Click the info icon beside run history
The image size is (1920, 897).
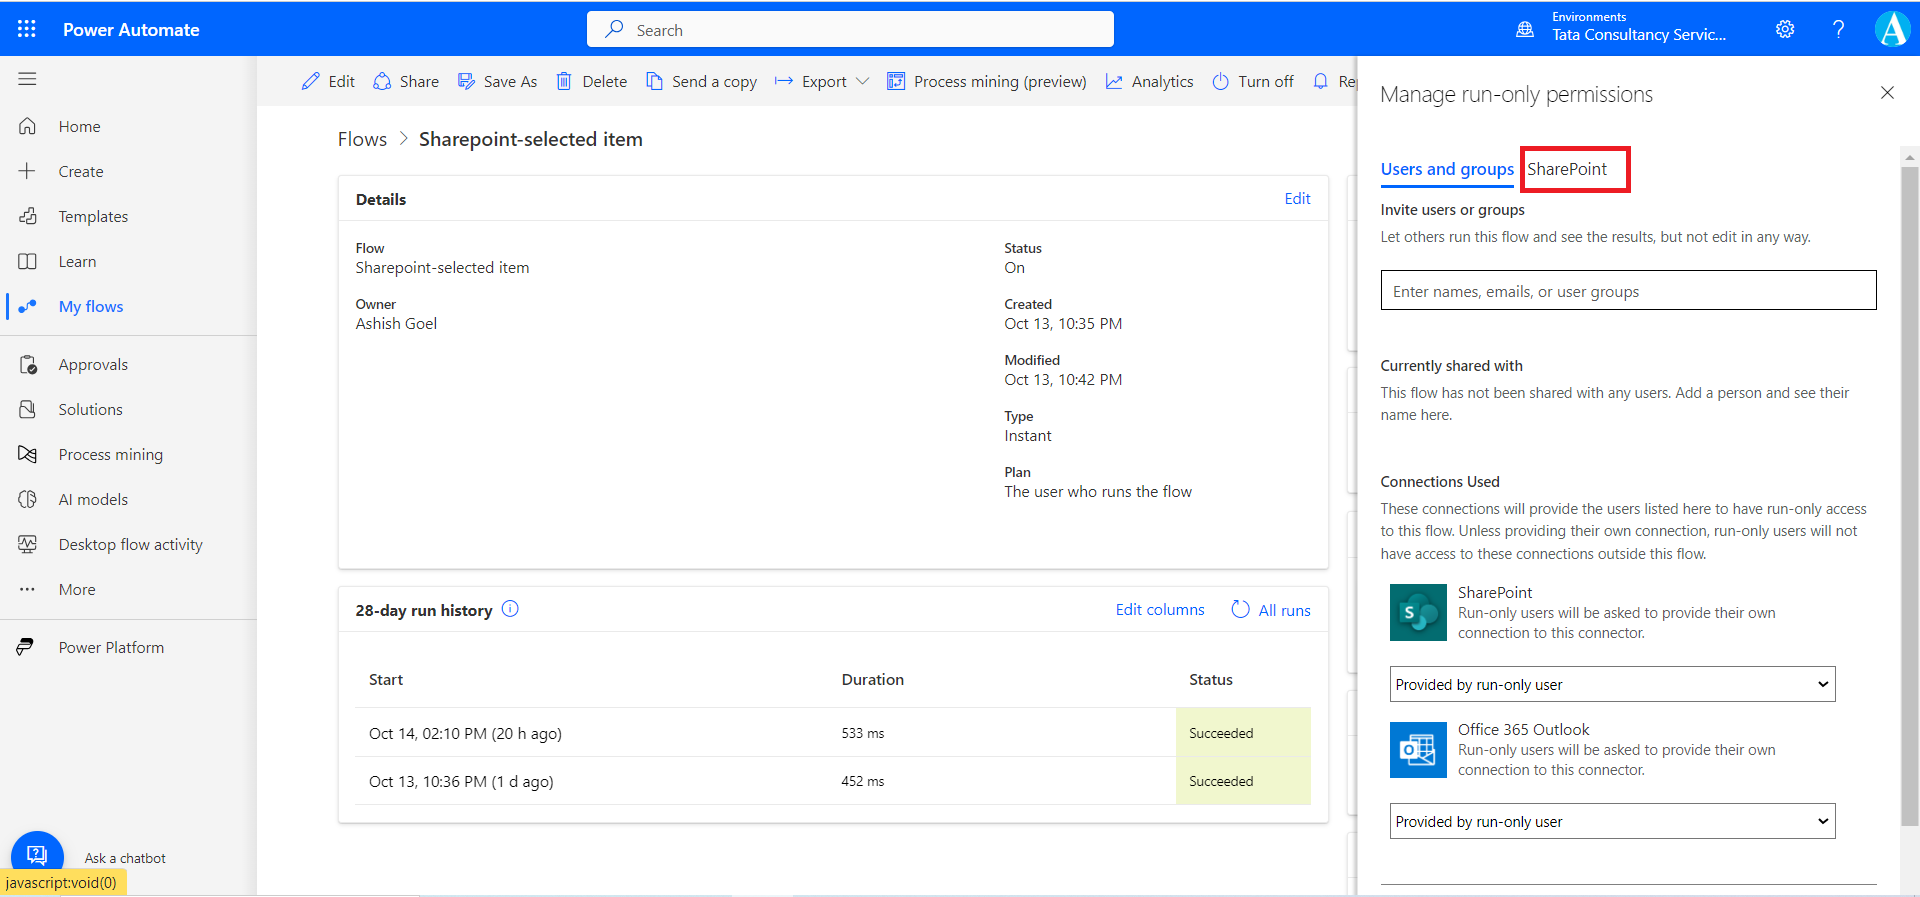pos(510,609)
